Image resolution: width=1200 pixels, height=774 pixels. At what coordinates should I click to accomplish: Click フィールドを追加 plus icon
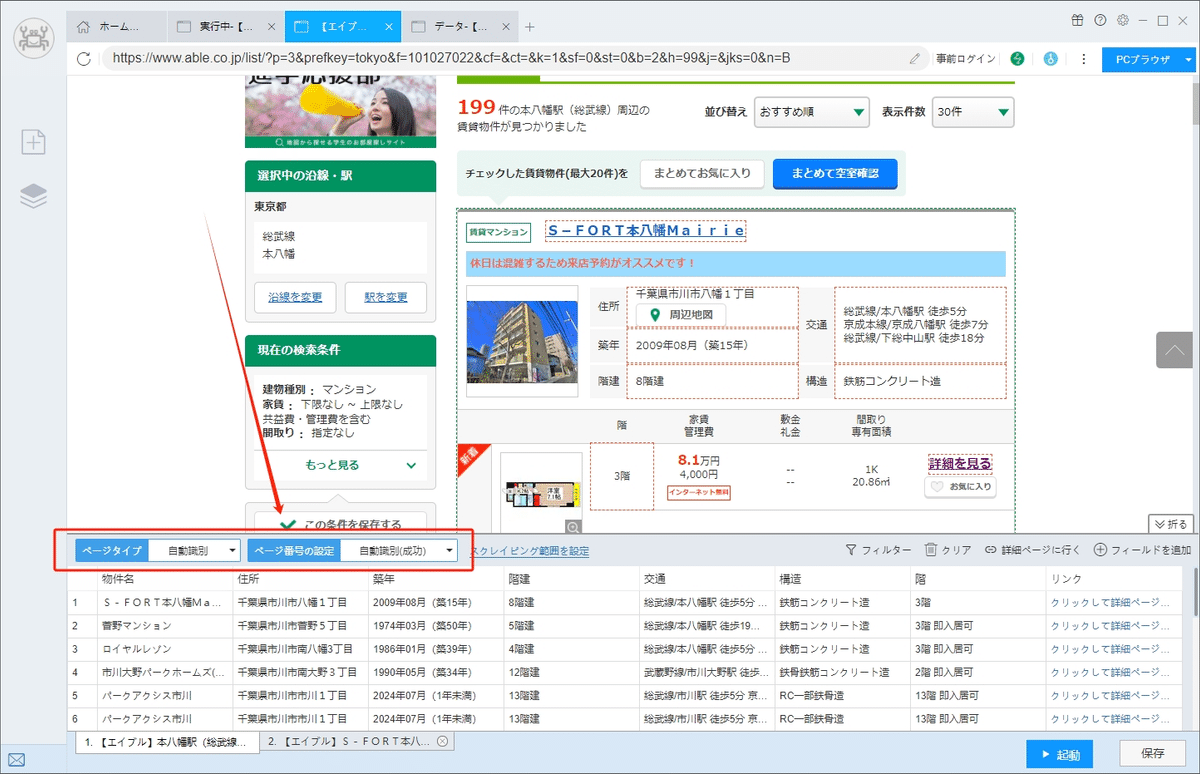pyautogui.click(x=1100, y=550)
